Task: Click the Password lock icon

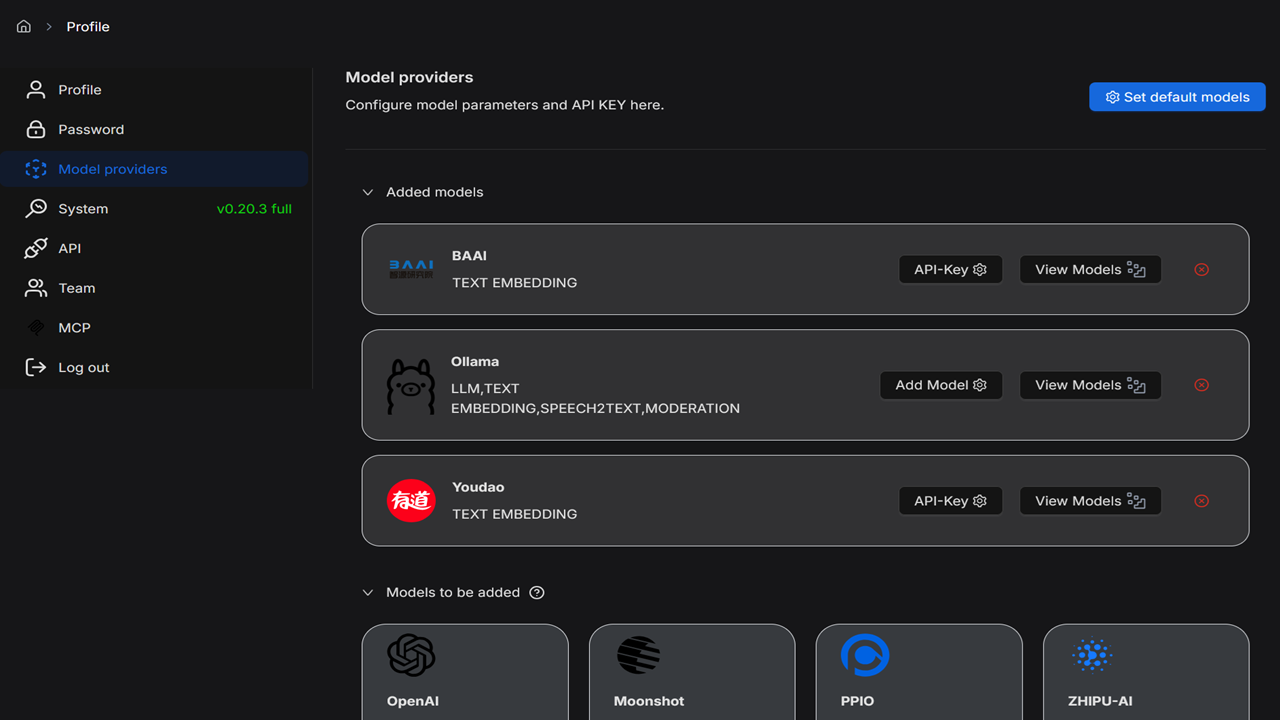Action: point(36,129)
